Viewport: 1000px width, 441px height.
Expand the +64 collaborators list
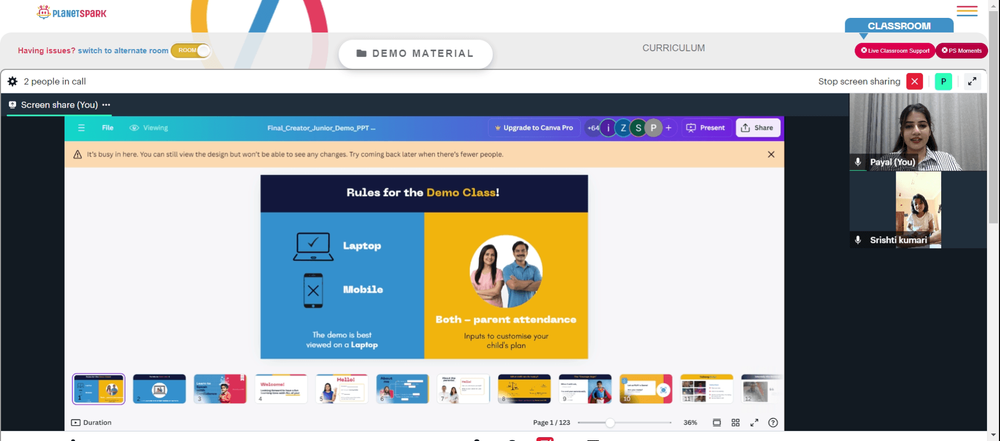[x=592, y=128]
